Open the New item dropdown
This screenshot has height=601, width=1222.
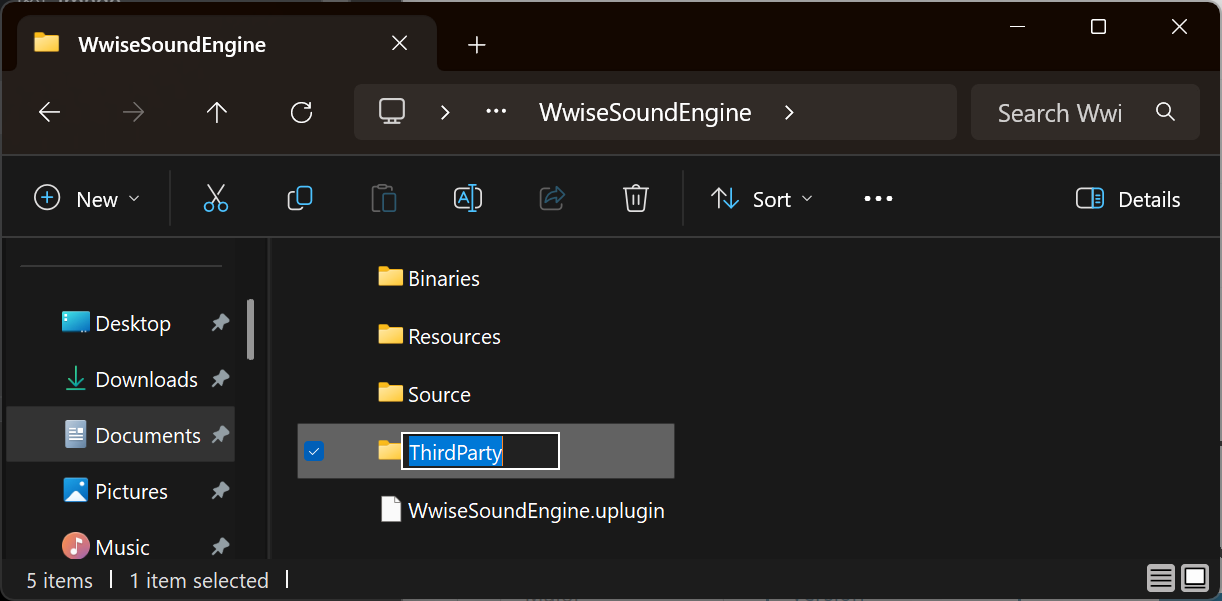coord(88,198)
